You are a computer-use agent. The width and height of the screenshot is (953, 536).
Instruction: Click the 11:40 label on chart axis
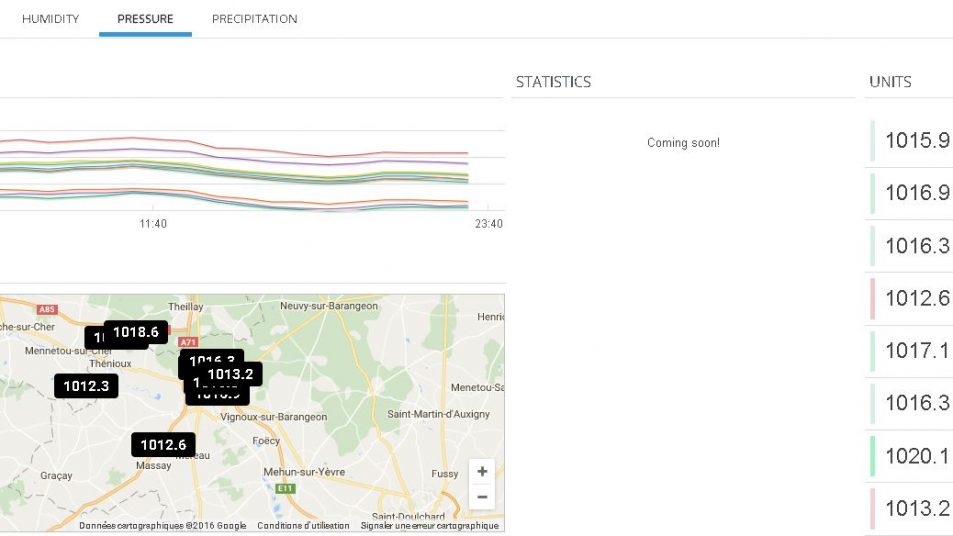point(153,224)
